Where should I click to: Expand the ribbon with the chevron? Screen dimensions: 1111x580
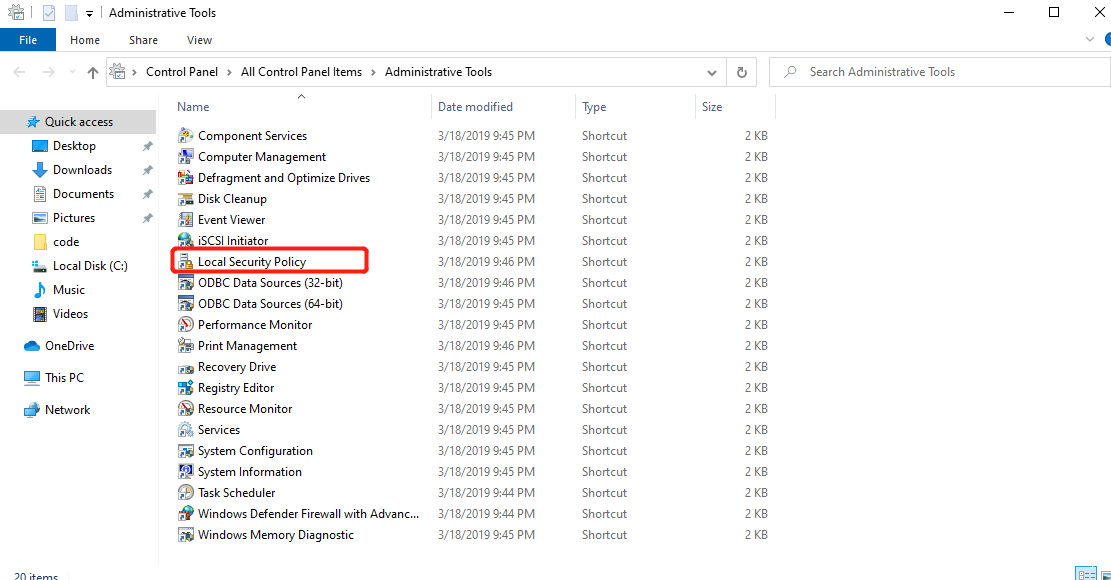(1090, 40)
